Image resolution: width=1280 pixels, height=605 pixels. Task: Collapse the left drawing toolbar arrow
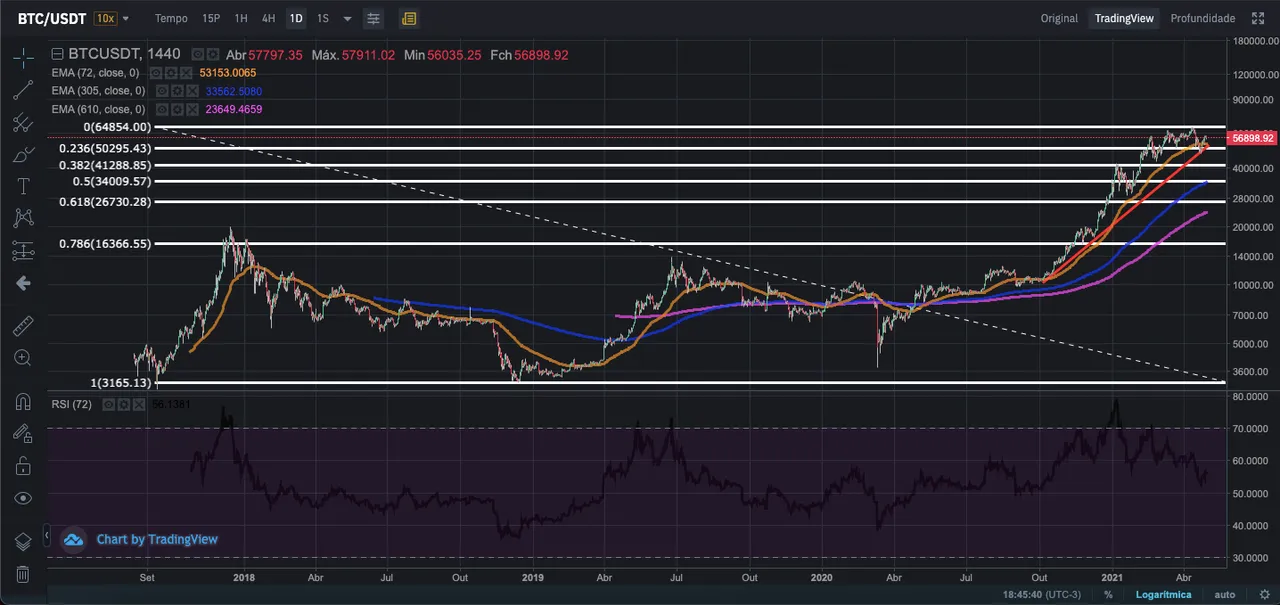tap(47, 537)
